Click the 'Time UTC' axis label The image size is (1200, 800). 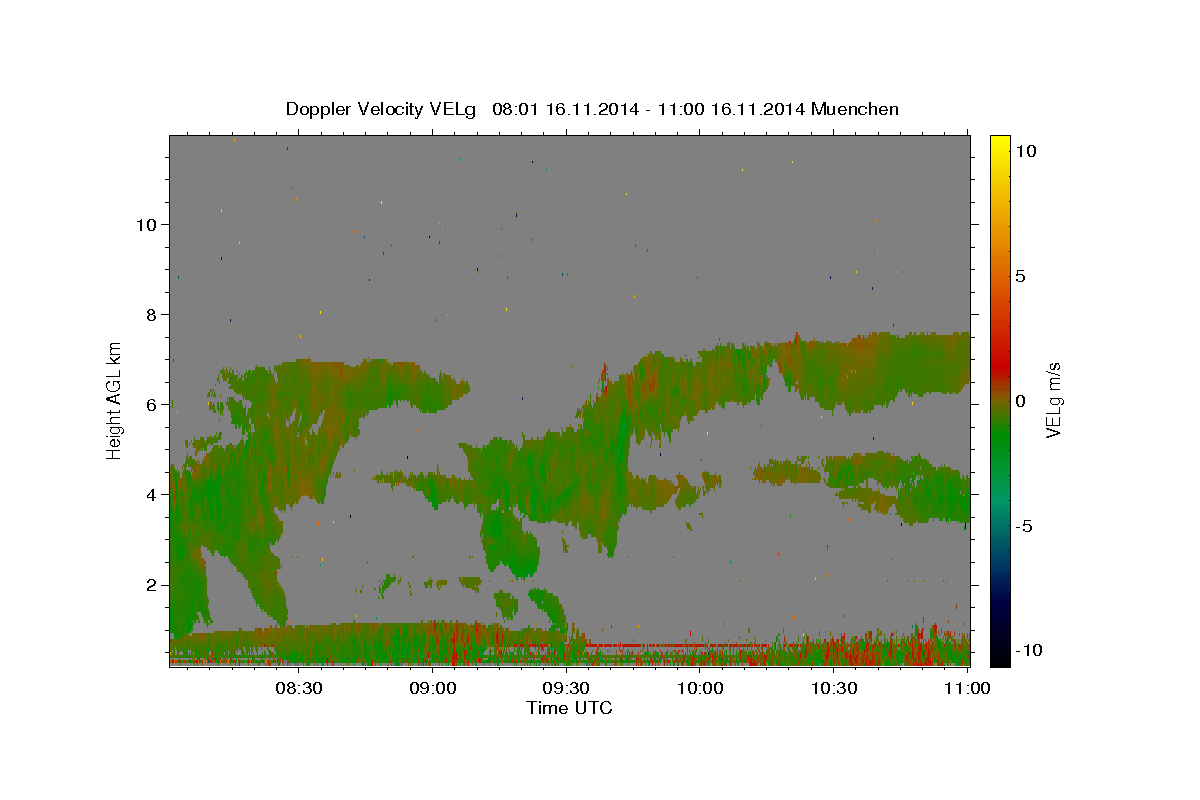[x=569, y=708]
